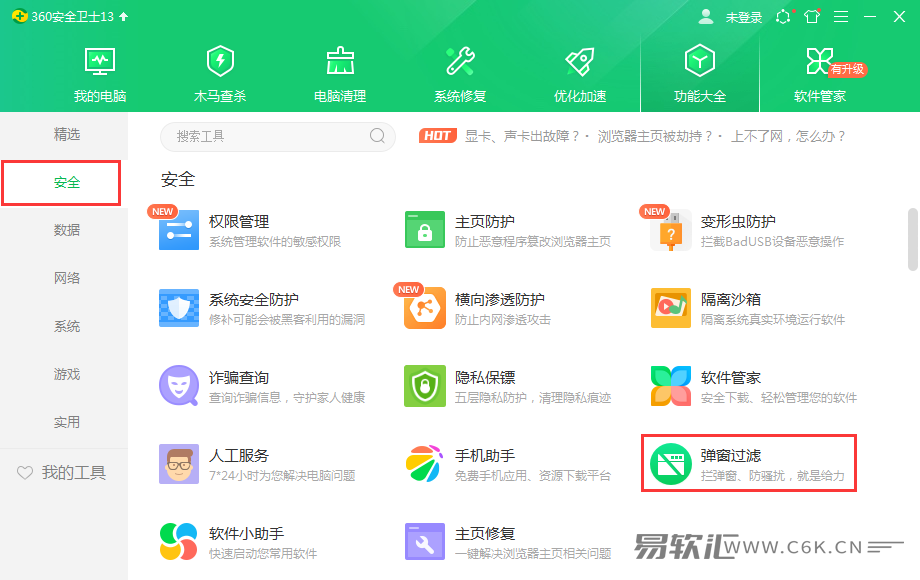Select the 系统 sidebar tab
This screenshot has width=920, height=580.
pos(67,326)
